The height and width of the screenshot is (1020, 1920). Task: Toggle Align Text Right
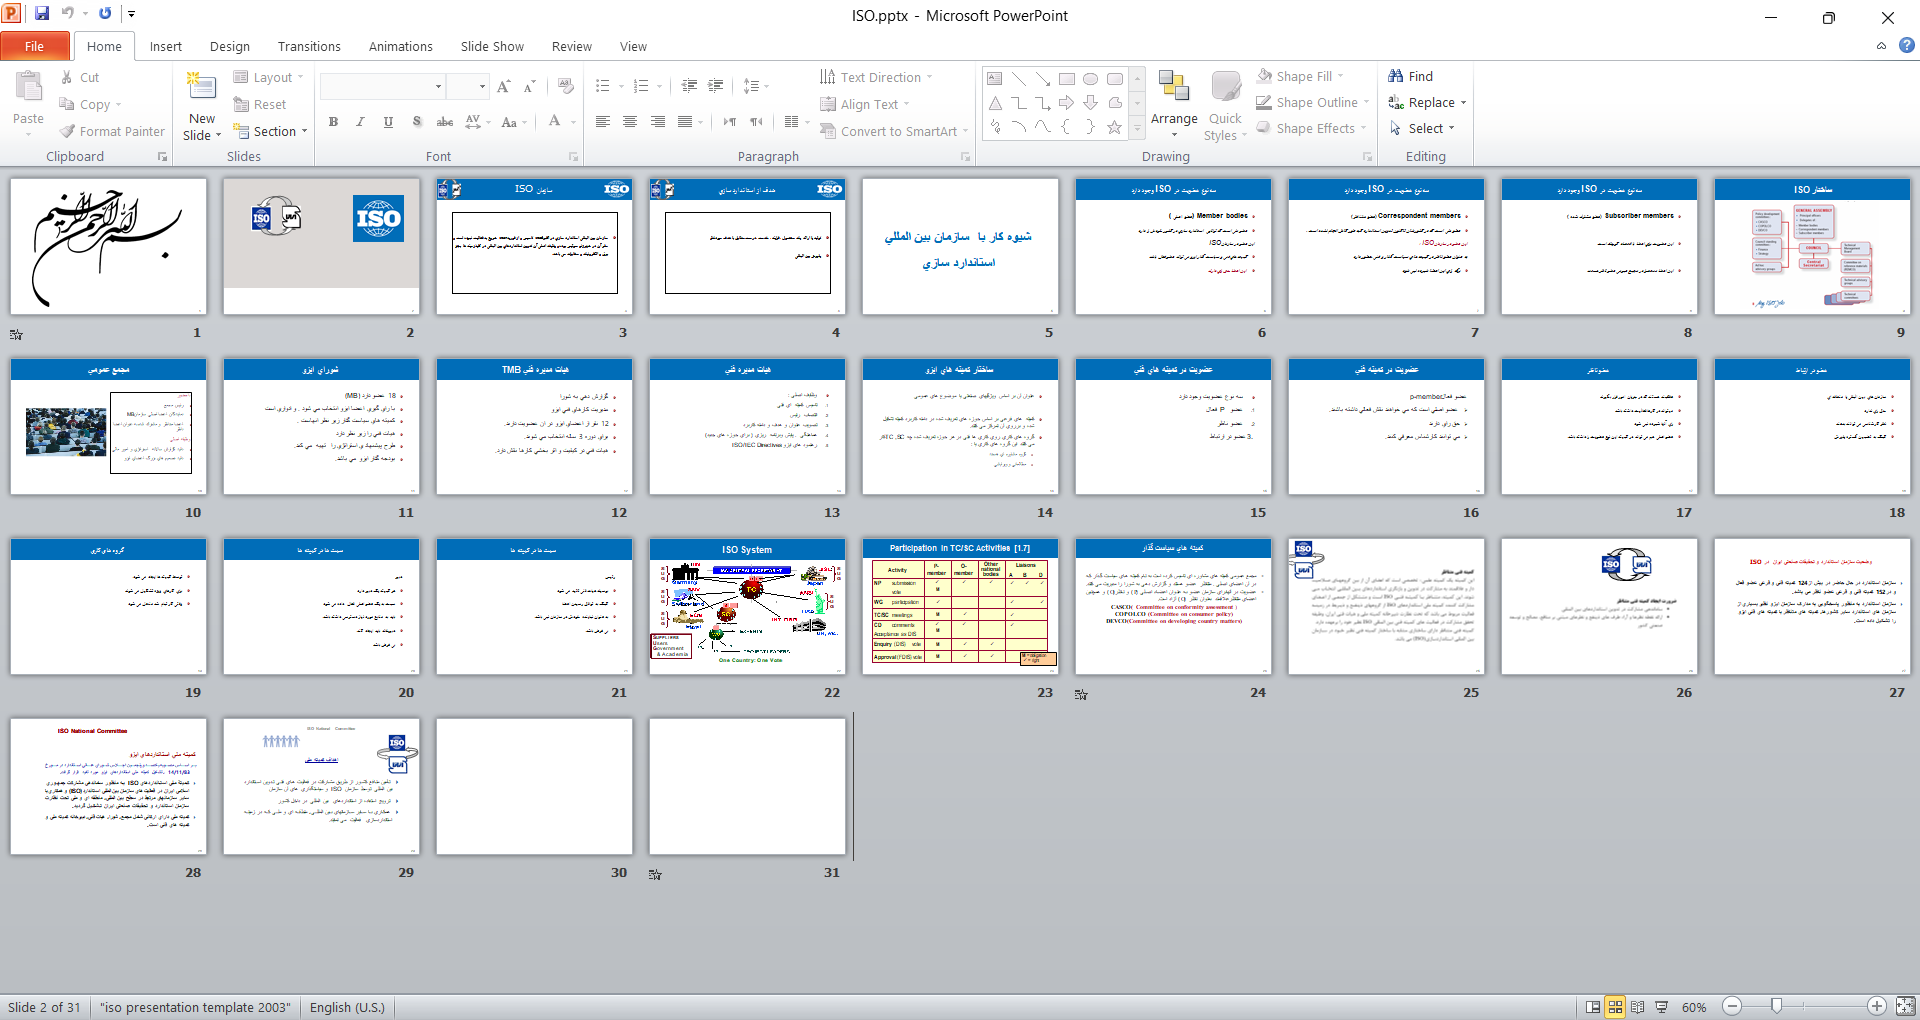pyautogui.click(x=657, y=122)
